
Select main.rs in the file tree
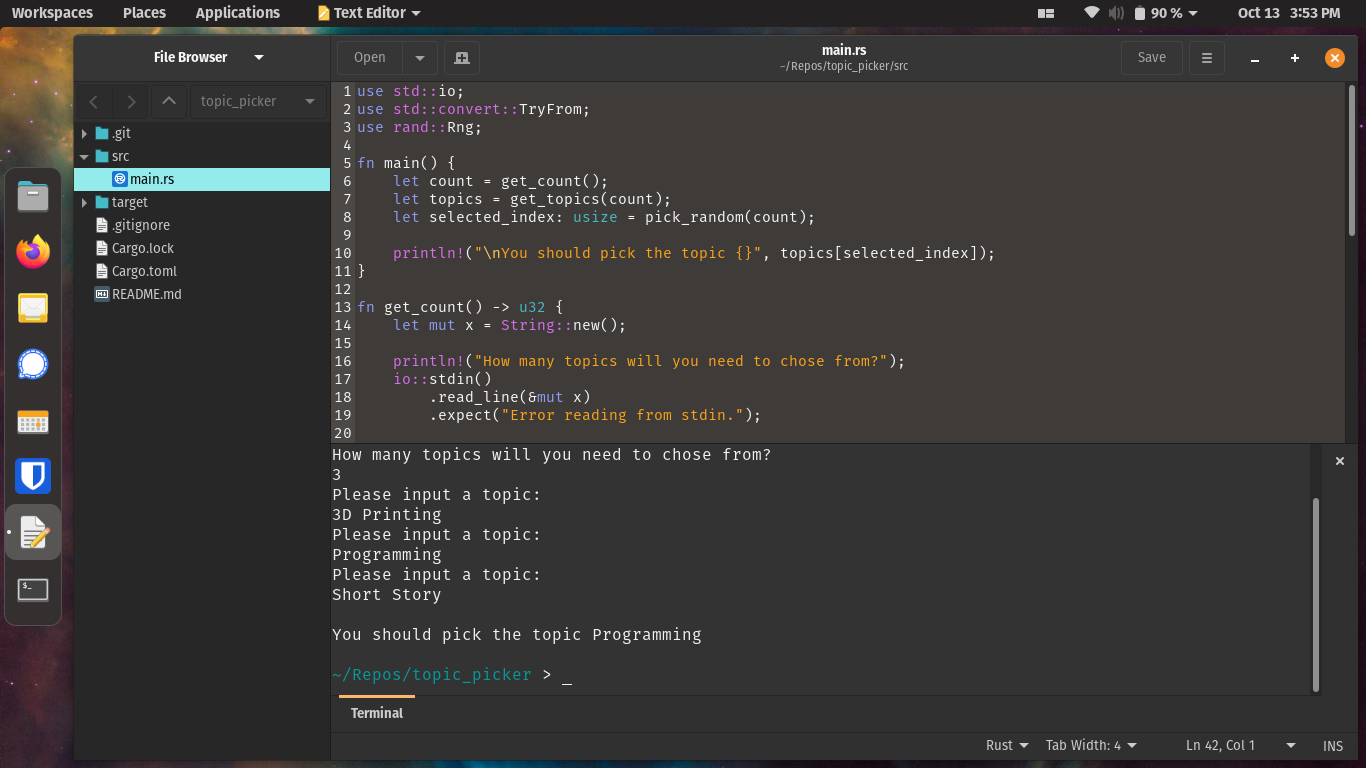(x=202, y=179)
